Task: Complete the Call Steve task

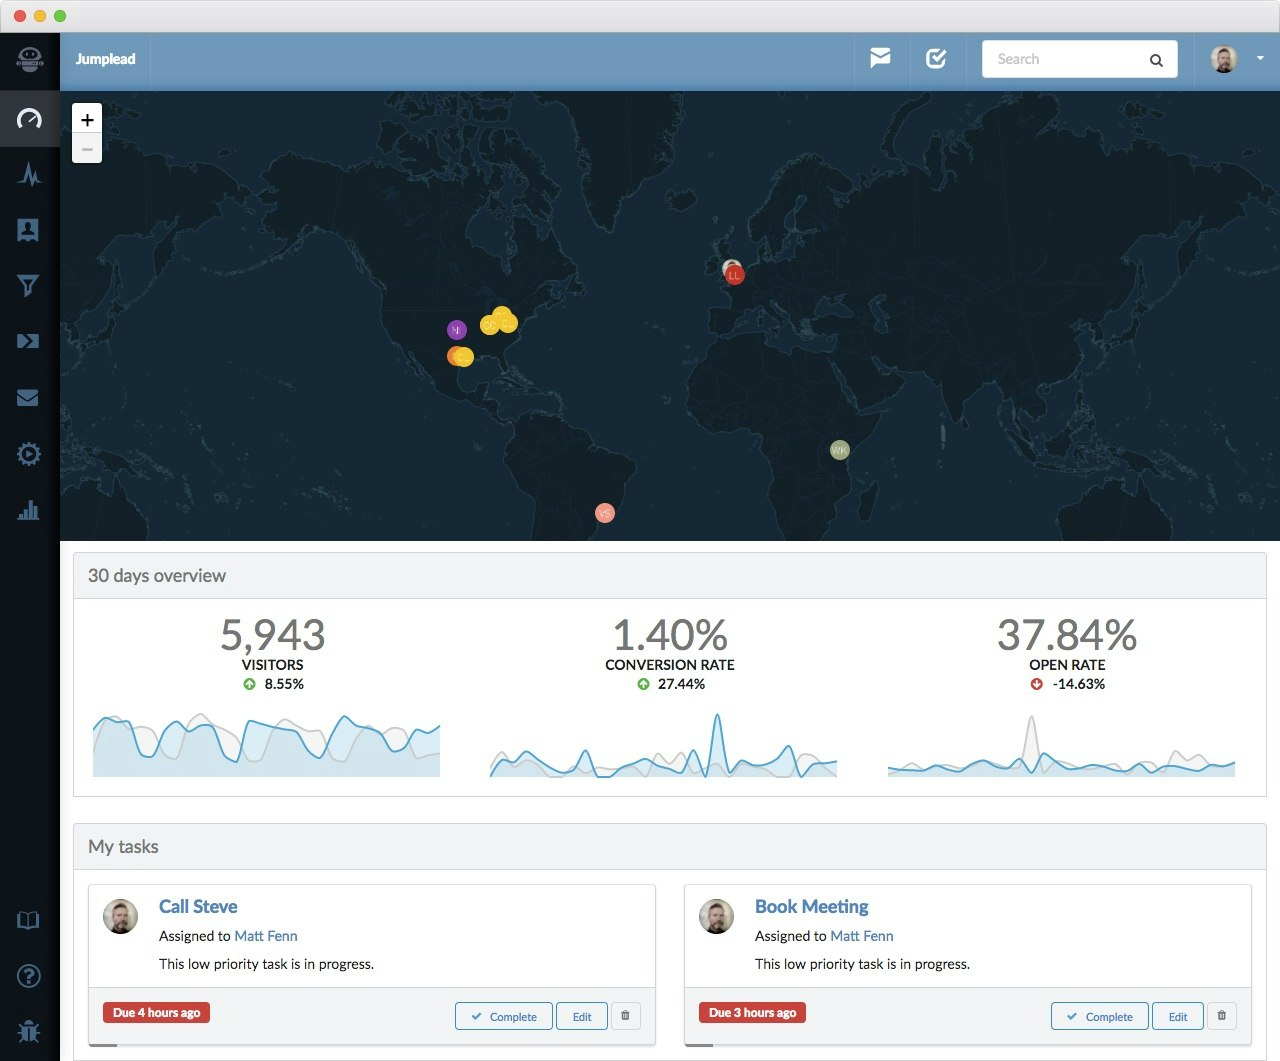Action: coord(503,1016)
